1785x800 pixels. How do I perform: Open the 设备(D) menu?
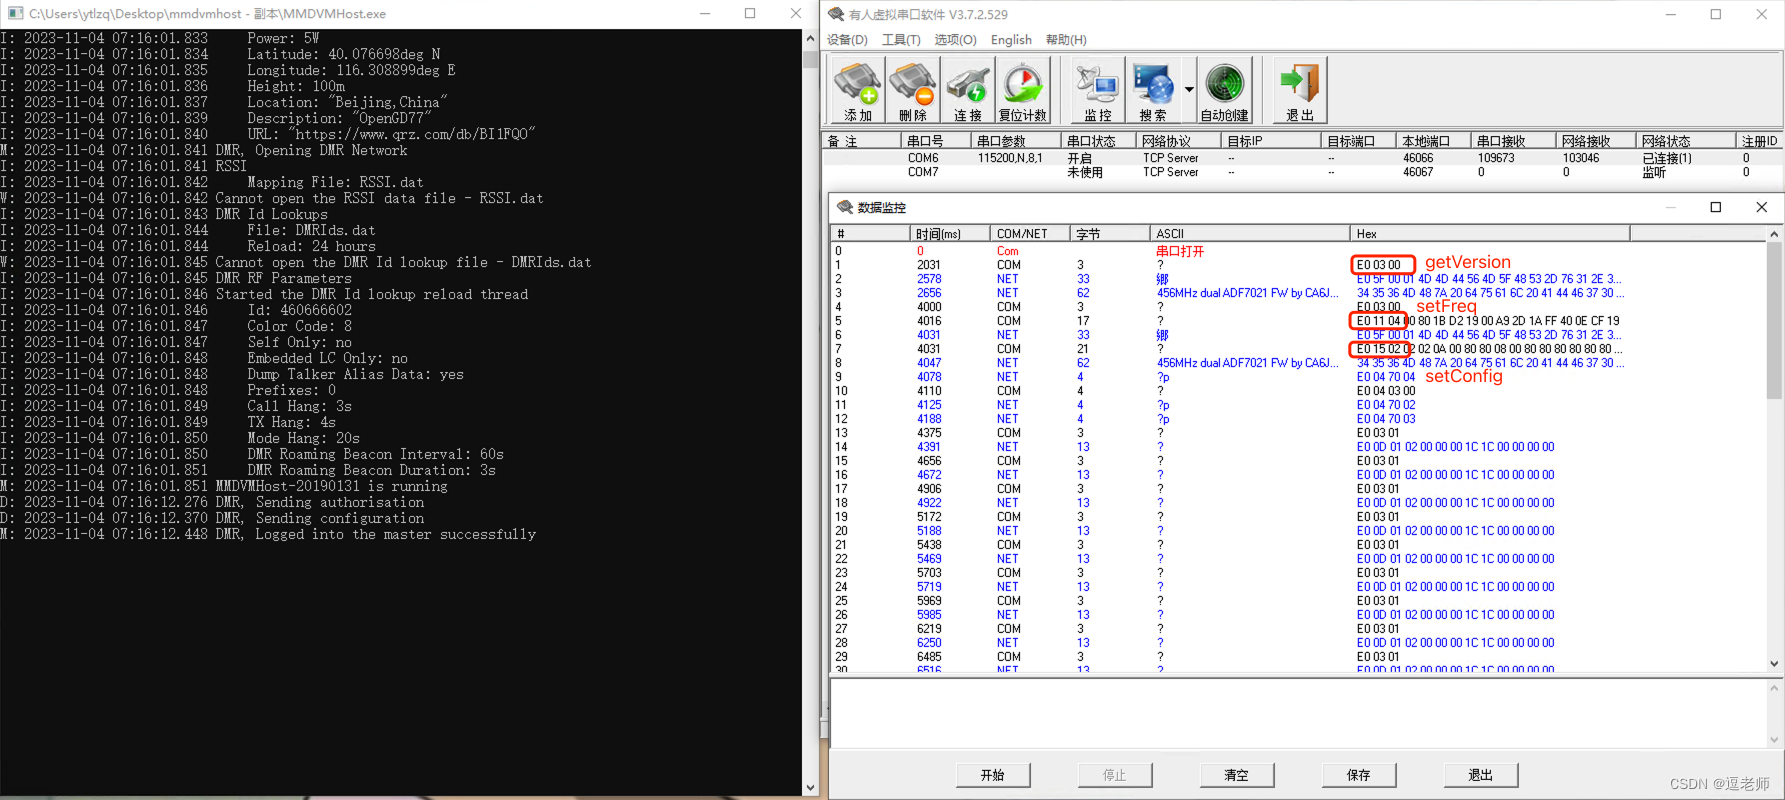click(847, 40)
